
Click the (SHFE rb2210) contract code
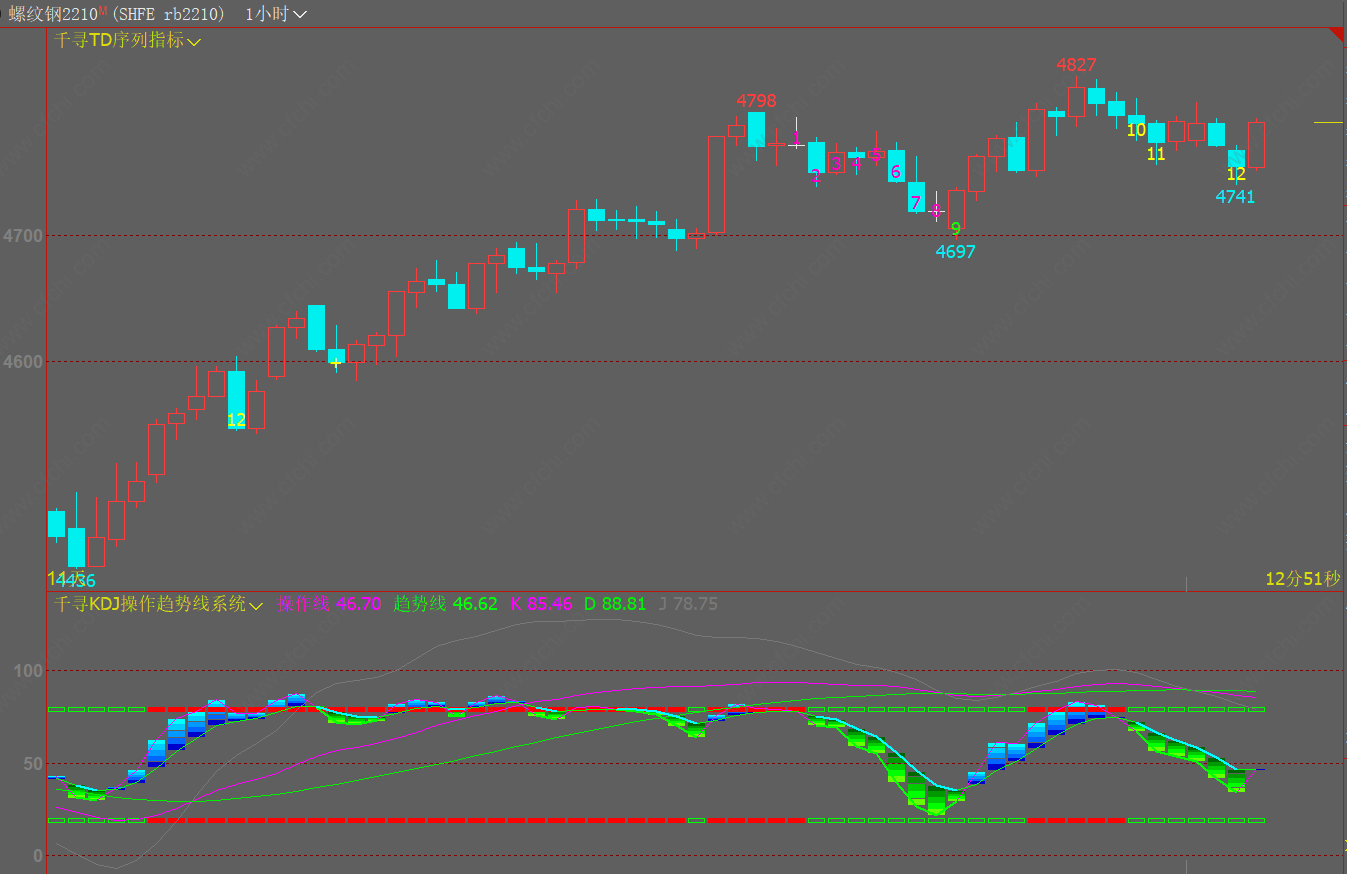coord(166,14)
